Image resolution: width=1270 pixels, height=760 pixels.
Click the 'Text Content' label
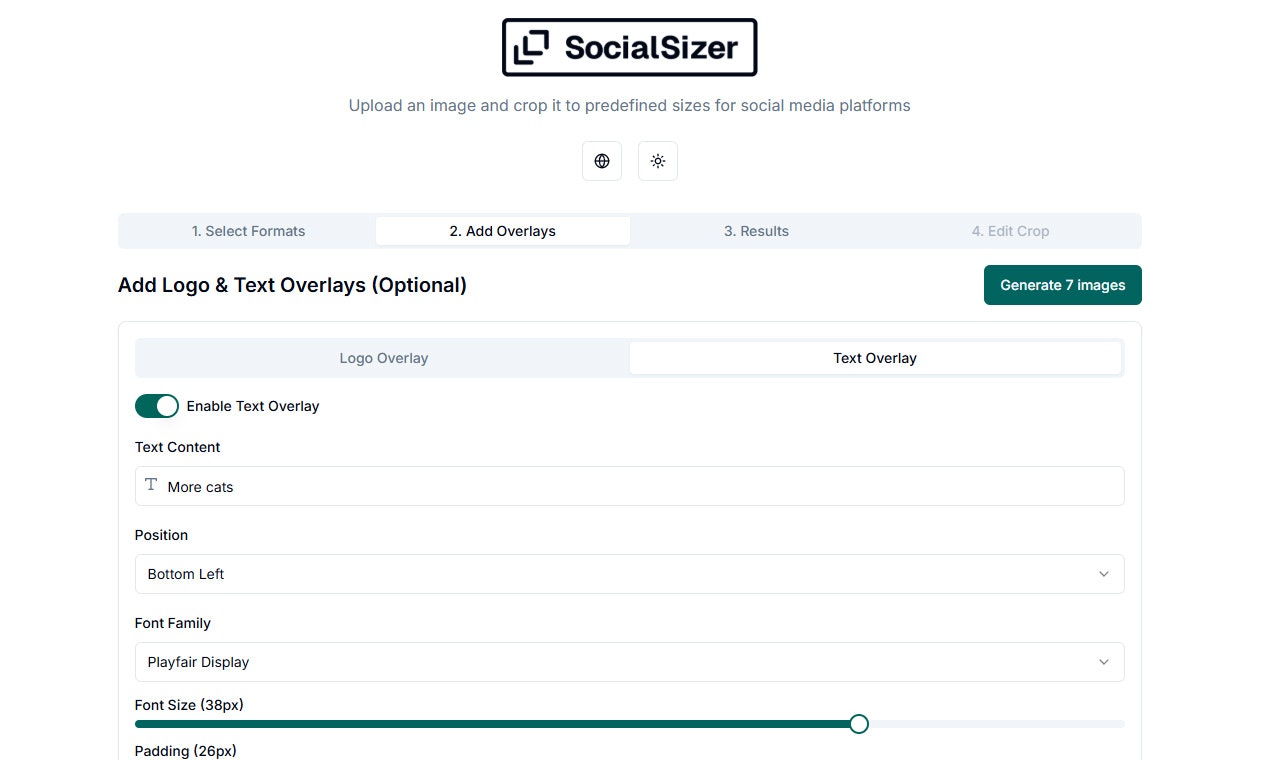click(178, 447)
